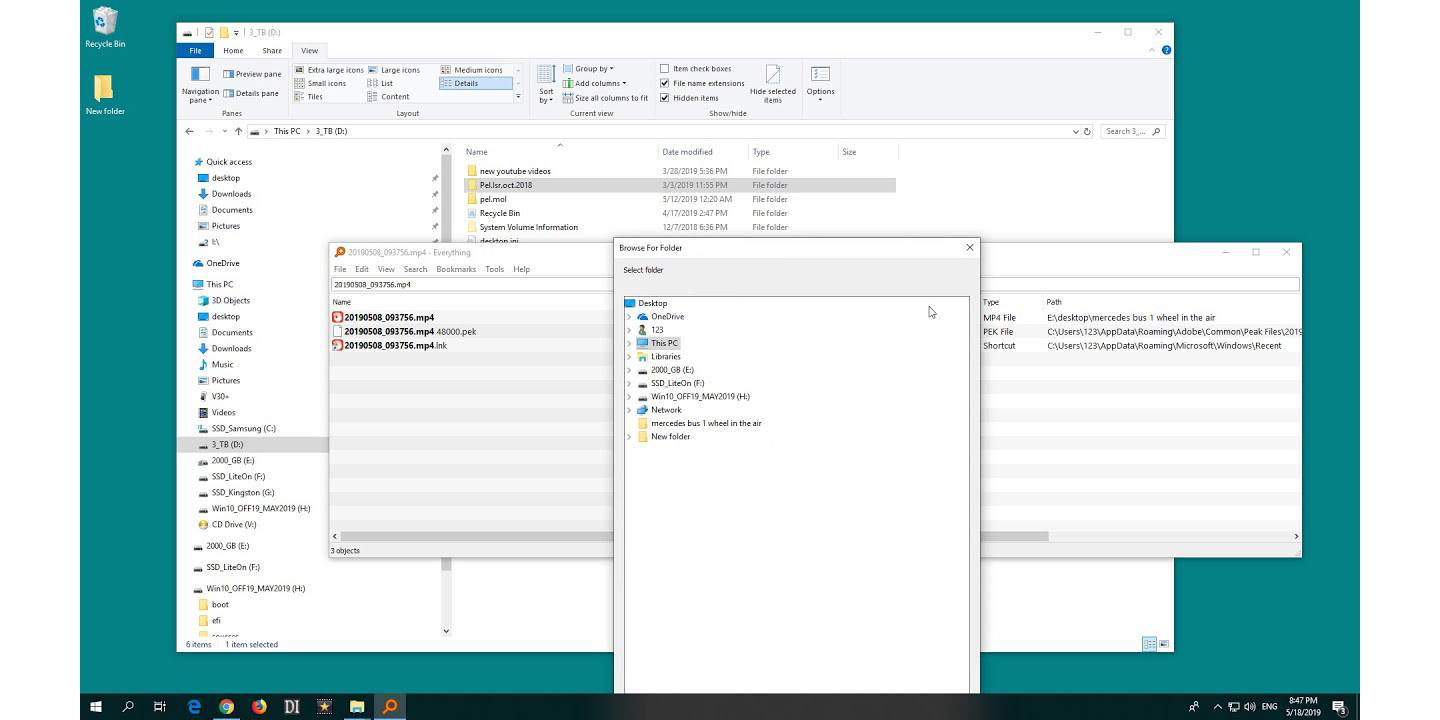Toggle File name extensions checkbox
Screen dimensions: 1440x720
(665, 83)
